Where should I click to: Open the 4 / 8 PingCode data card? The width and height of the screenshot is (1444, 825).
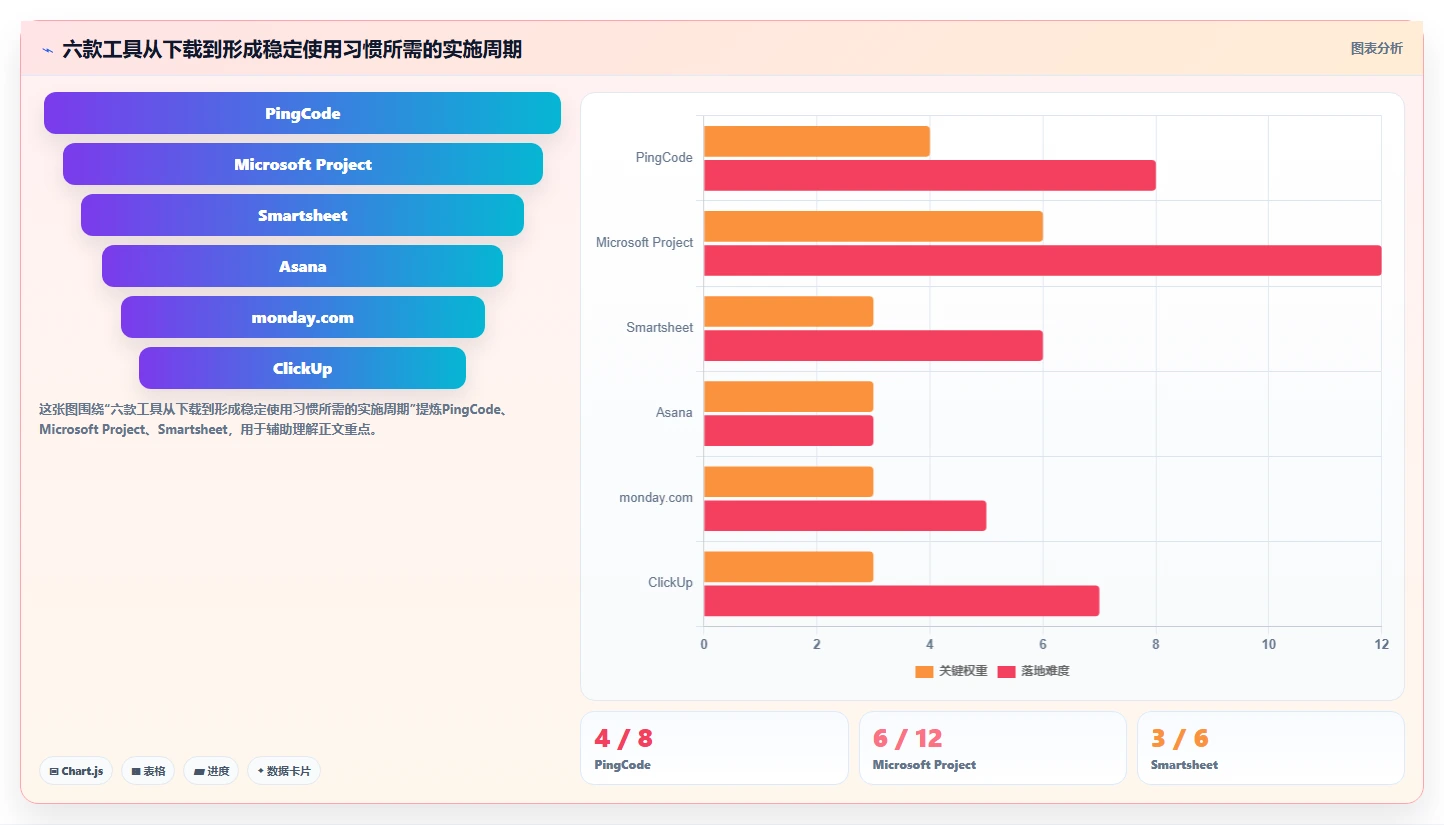click(714, 748)
